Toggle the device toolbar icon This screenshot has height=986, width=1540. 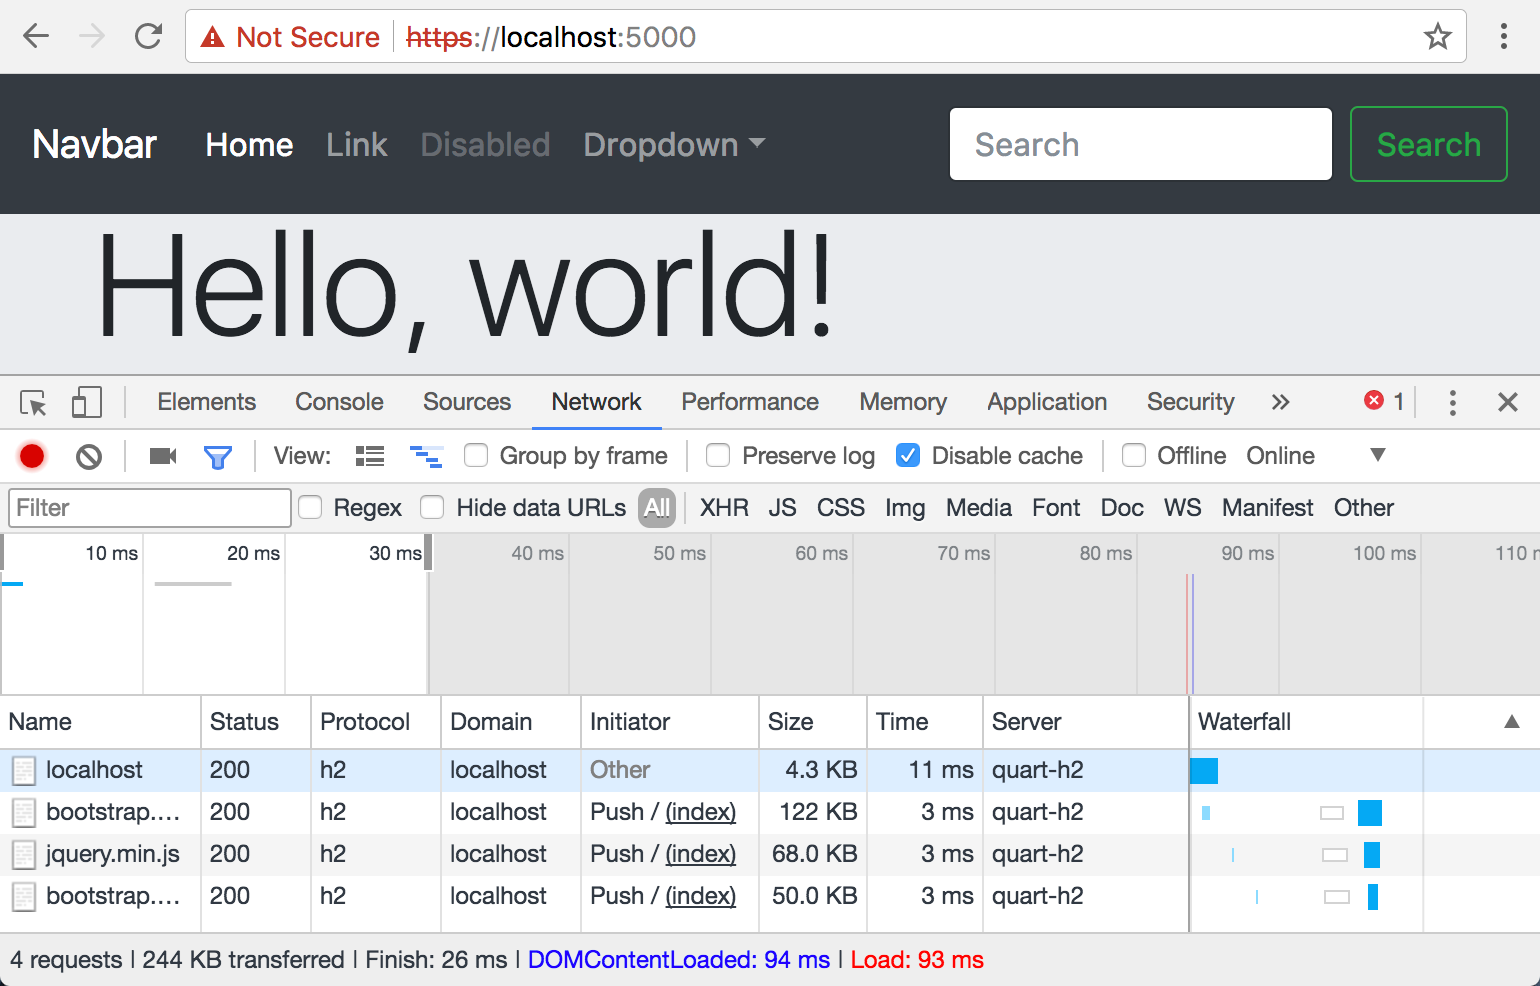[x=86, y=402]
